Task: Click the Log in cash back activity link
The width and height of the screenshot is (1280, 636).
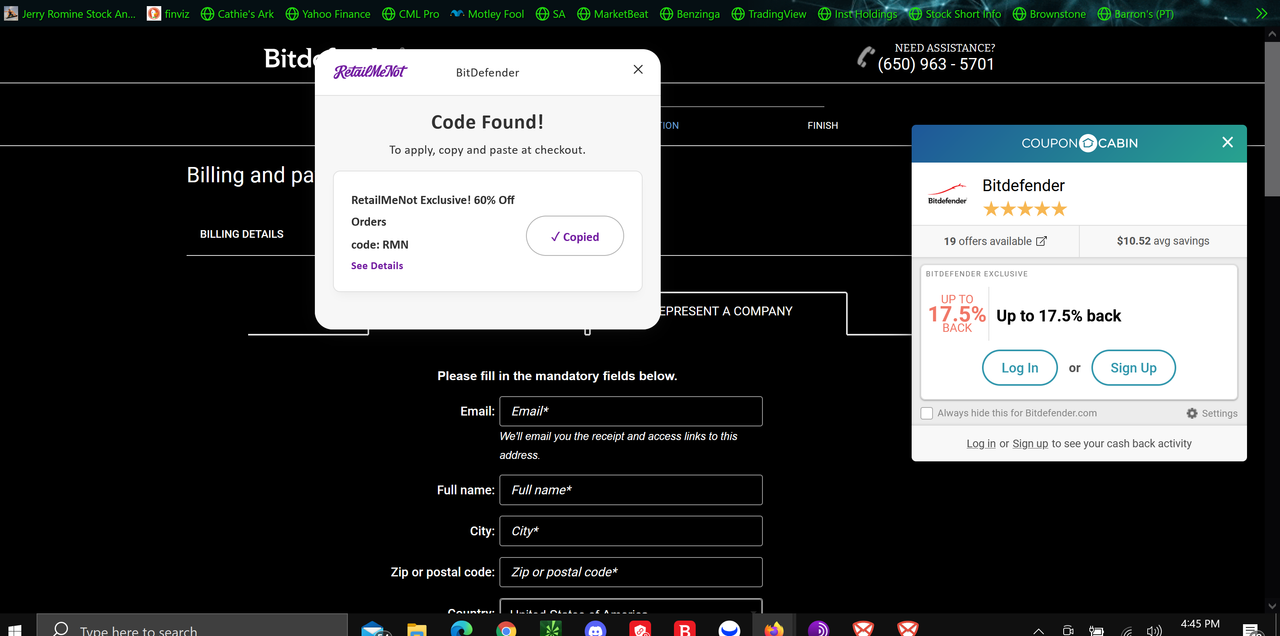Action: [981, 444]
